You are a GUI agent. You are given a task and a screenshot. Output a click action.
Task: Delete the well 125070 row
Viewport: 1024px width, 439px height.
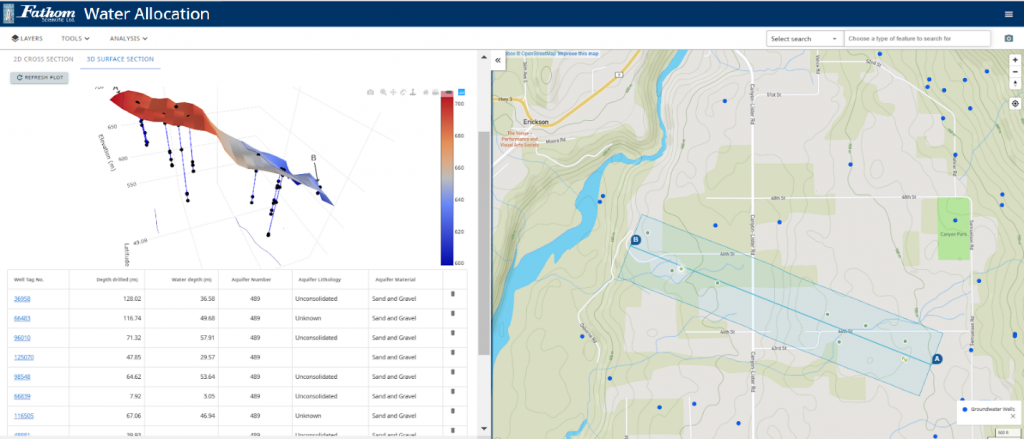(453, 353)
